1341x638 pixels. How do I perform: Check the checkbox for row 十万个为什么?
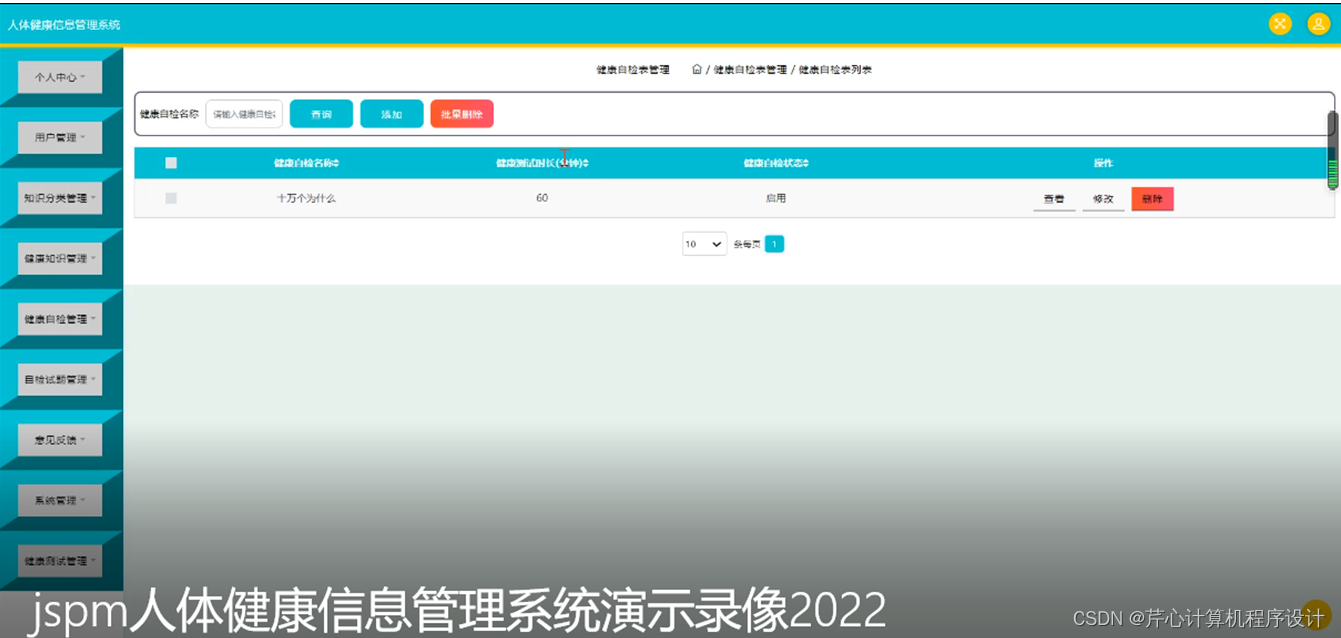pyautogui.click(x=171, y=198)
